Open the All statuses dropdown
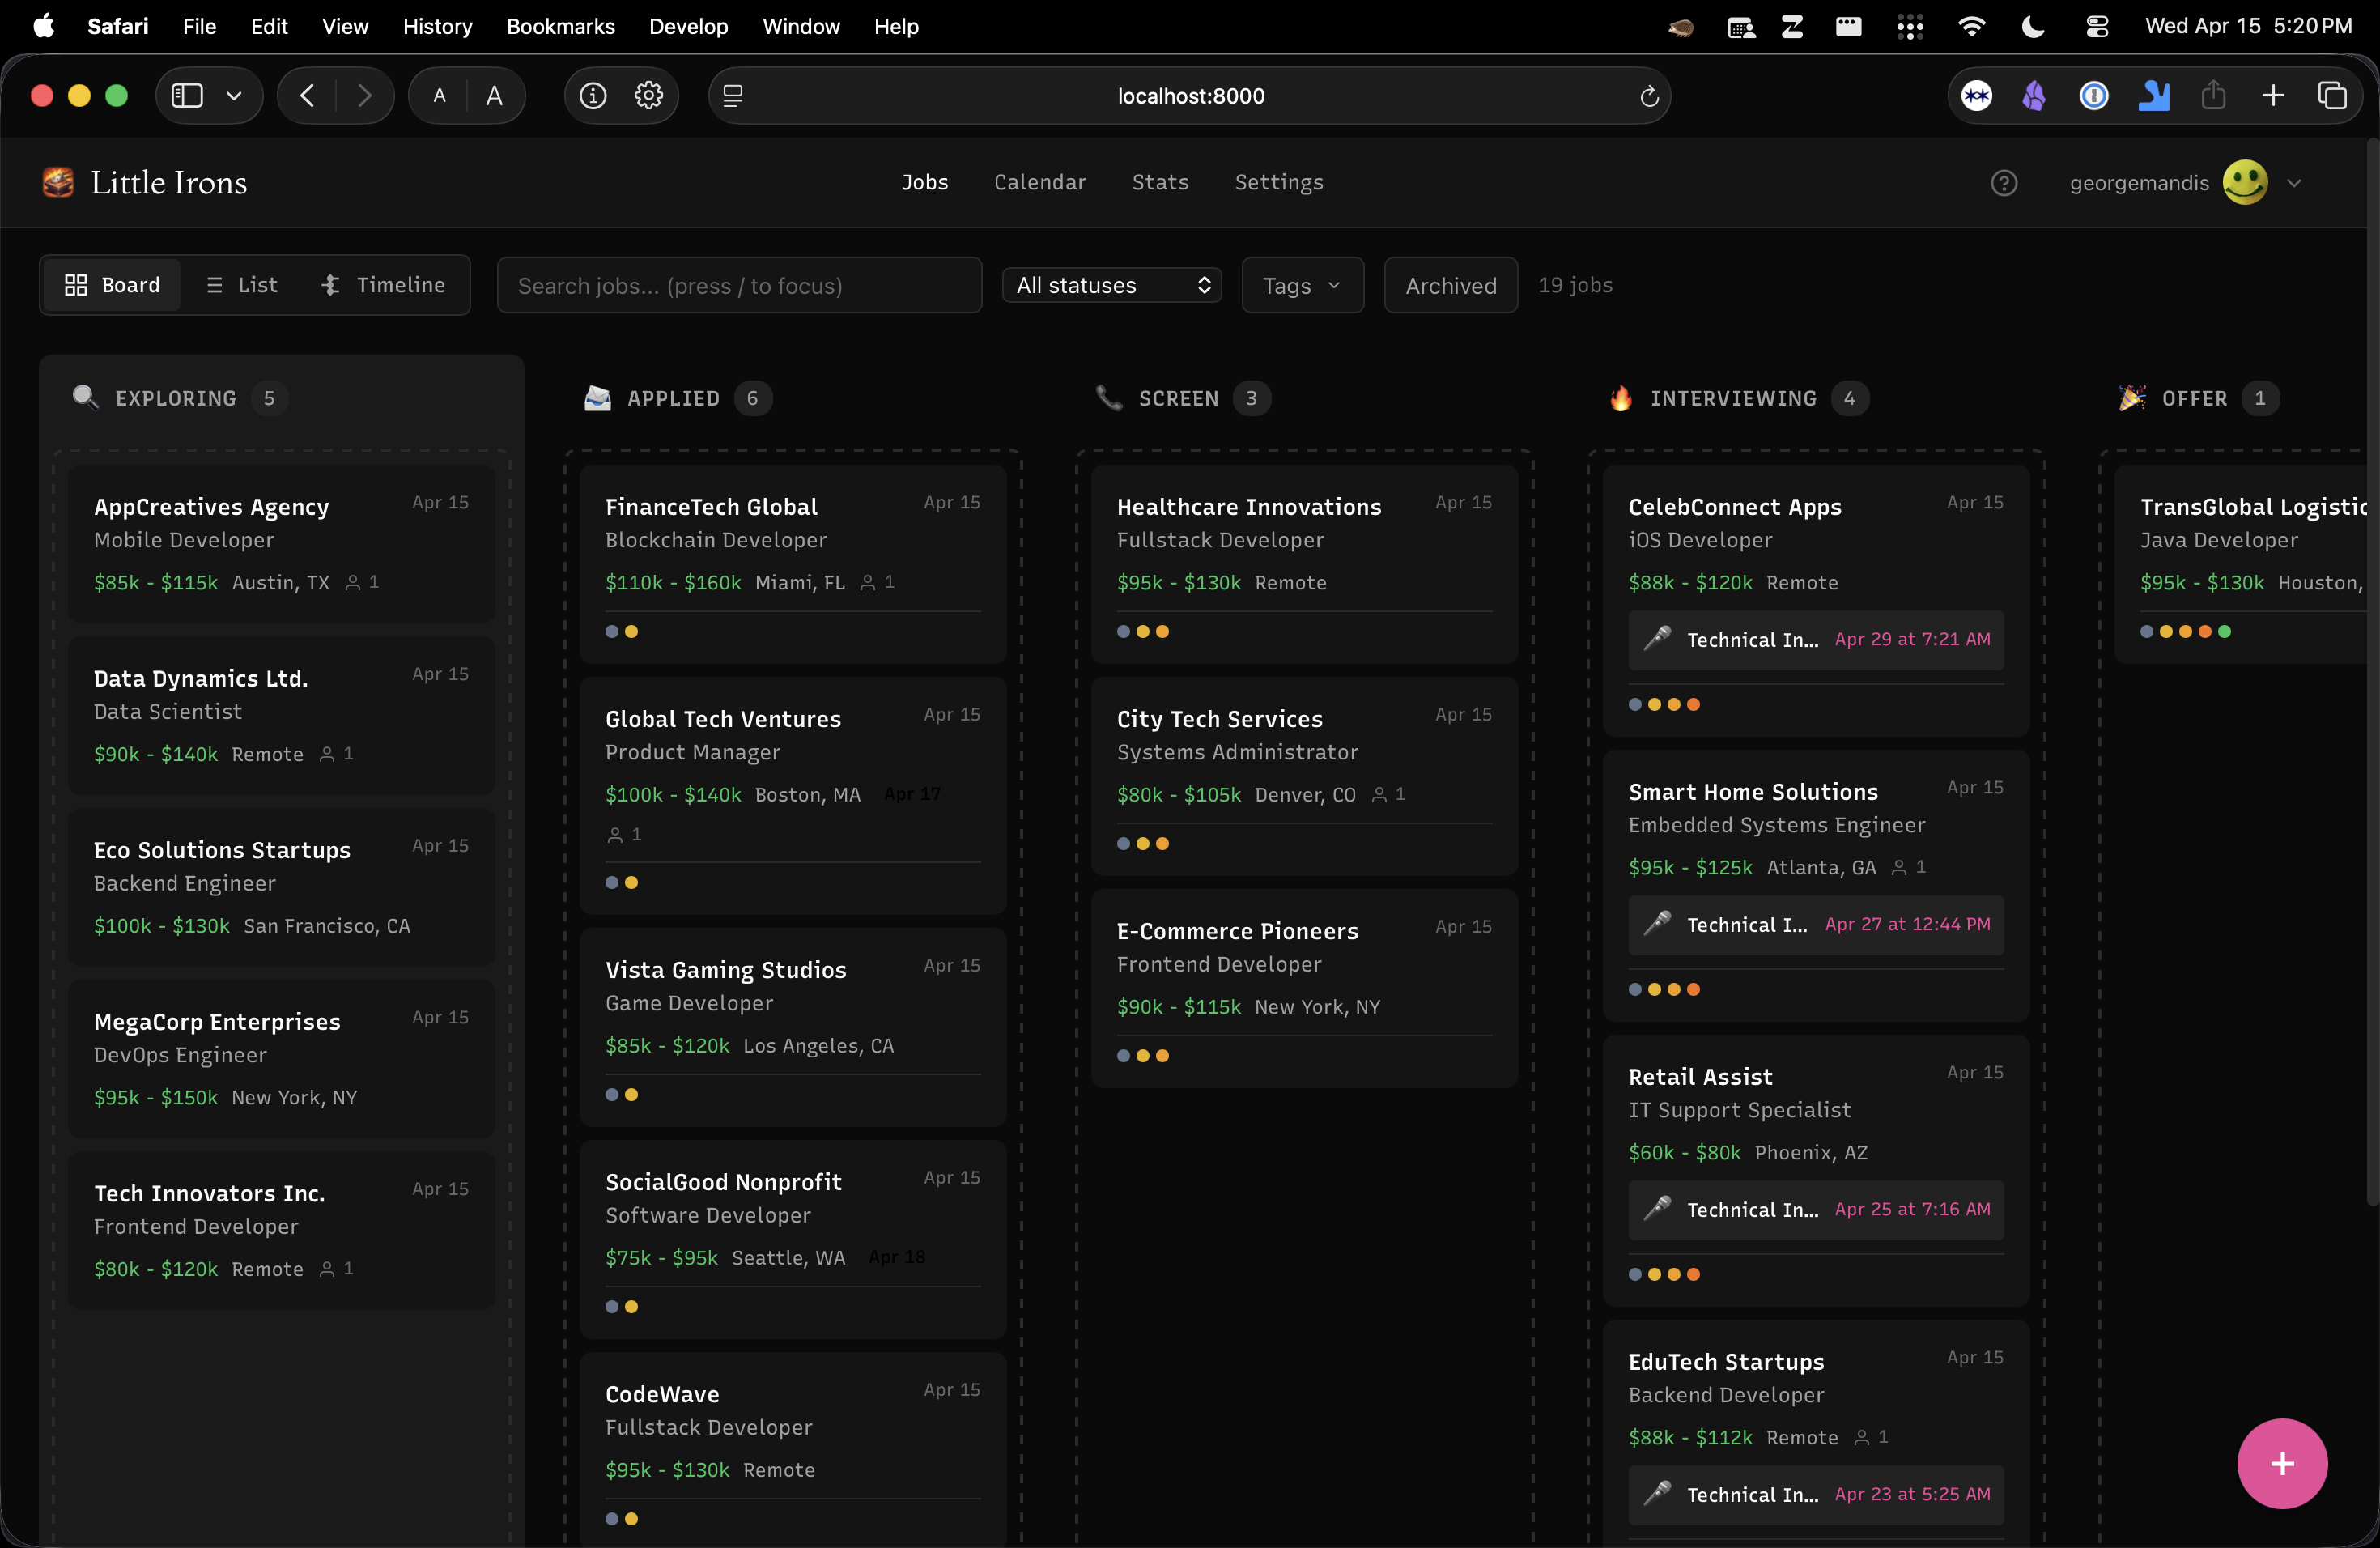The width and height of the screenshot is (2380, 1548). [1111, 285]
